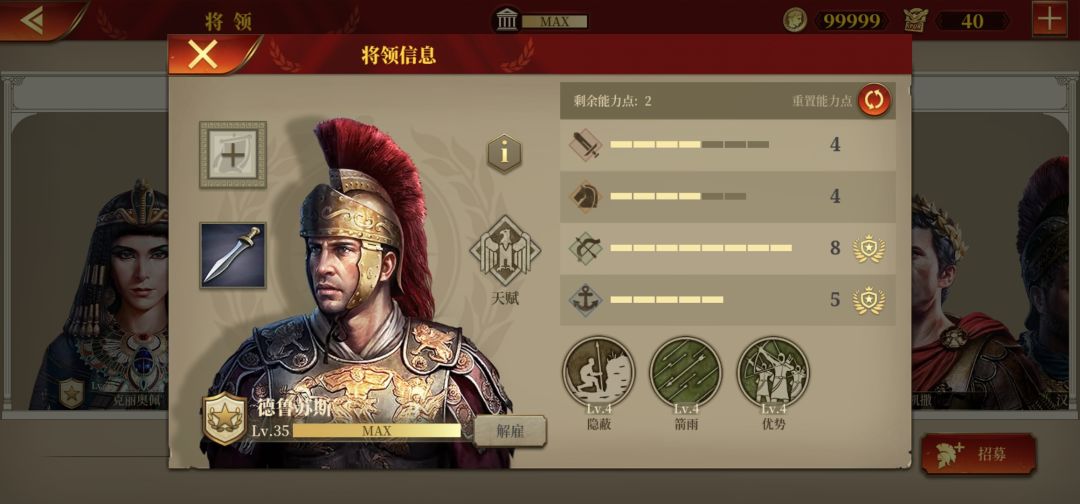This screenshot has width=1080, height=504.
Task: Tap the empty equipment slot with plus sign
Action: 233,155
